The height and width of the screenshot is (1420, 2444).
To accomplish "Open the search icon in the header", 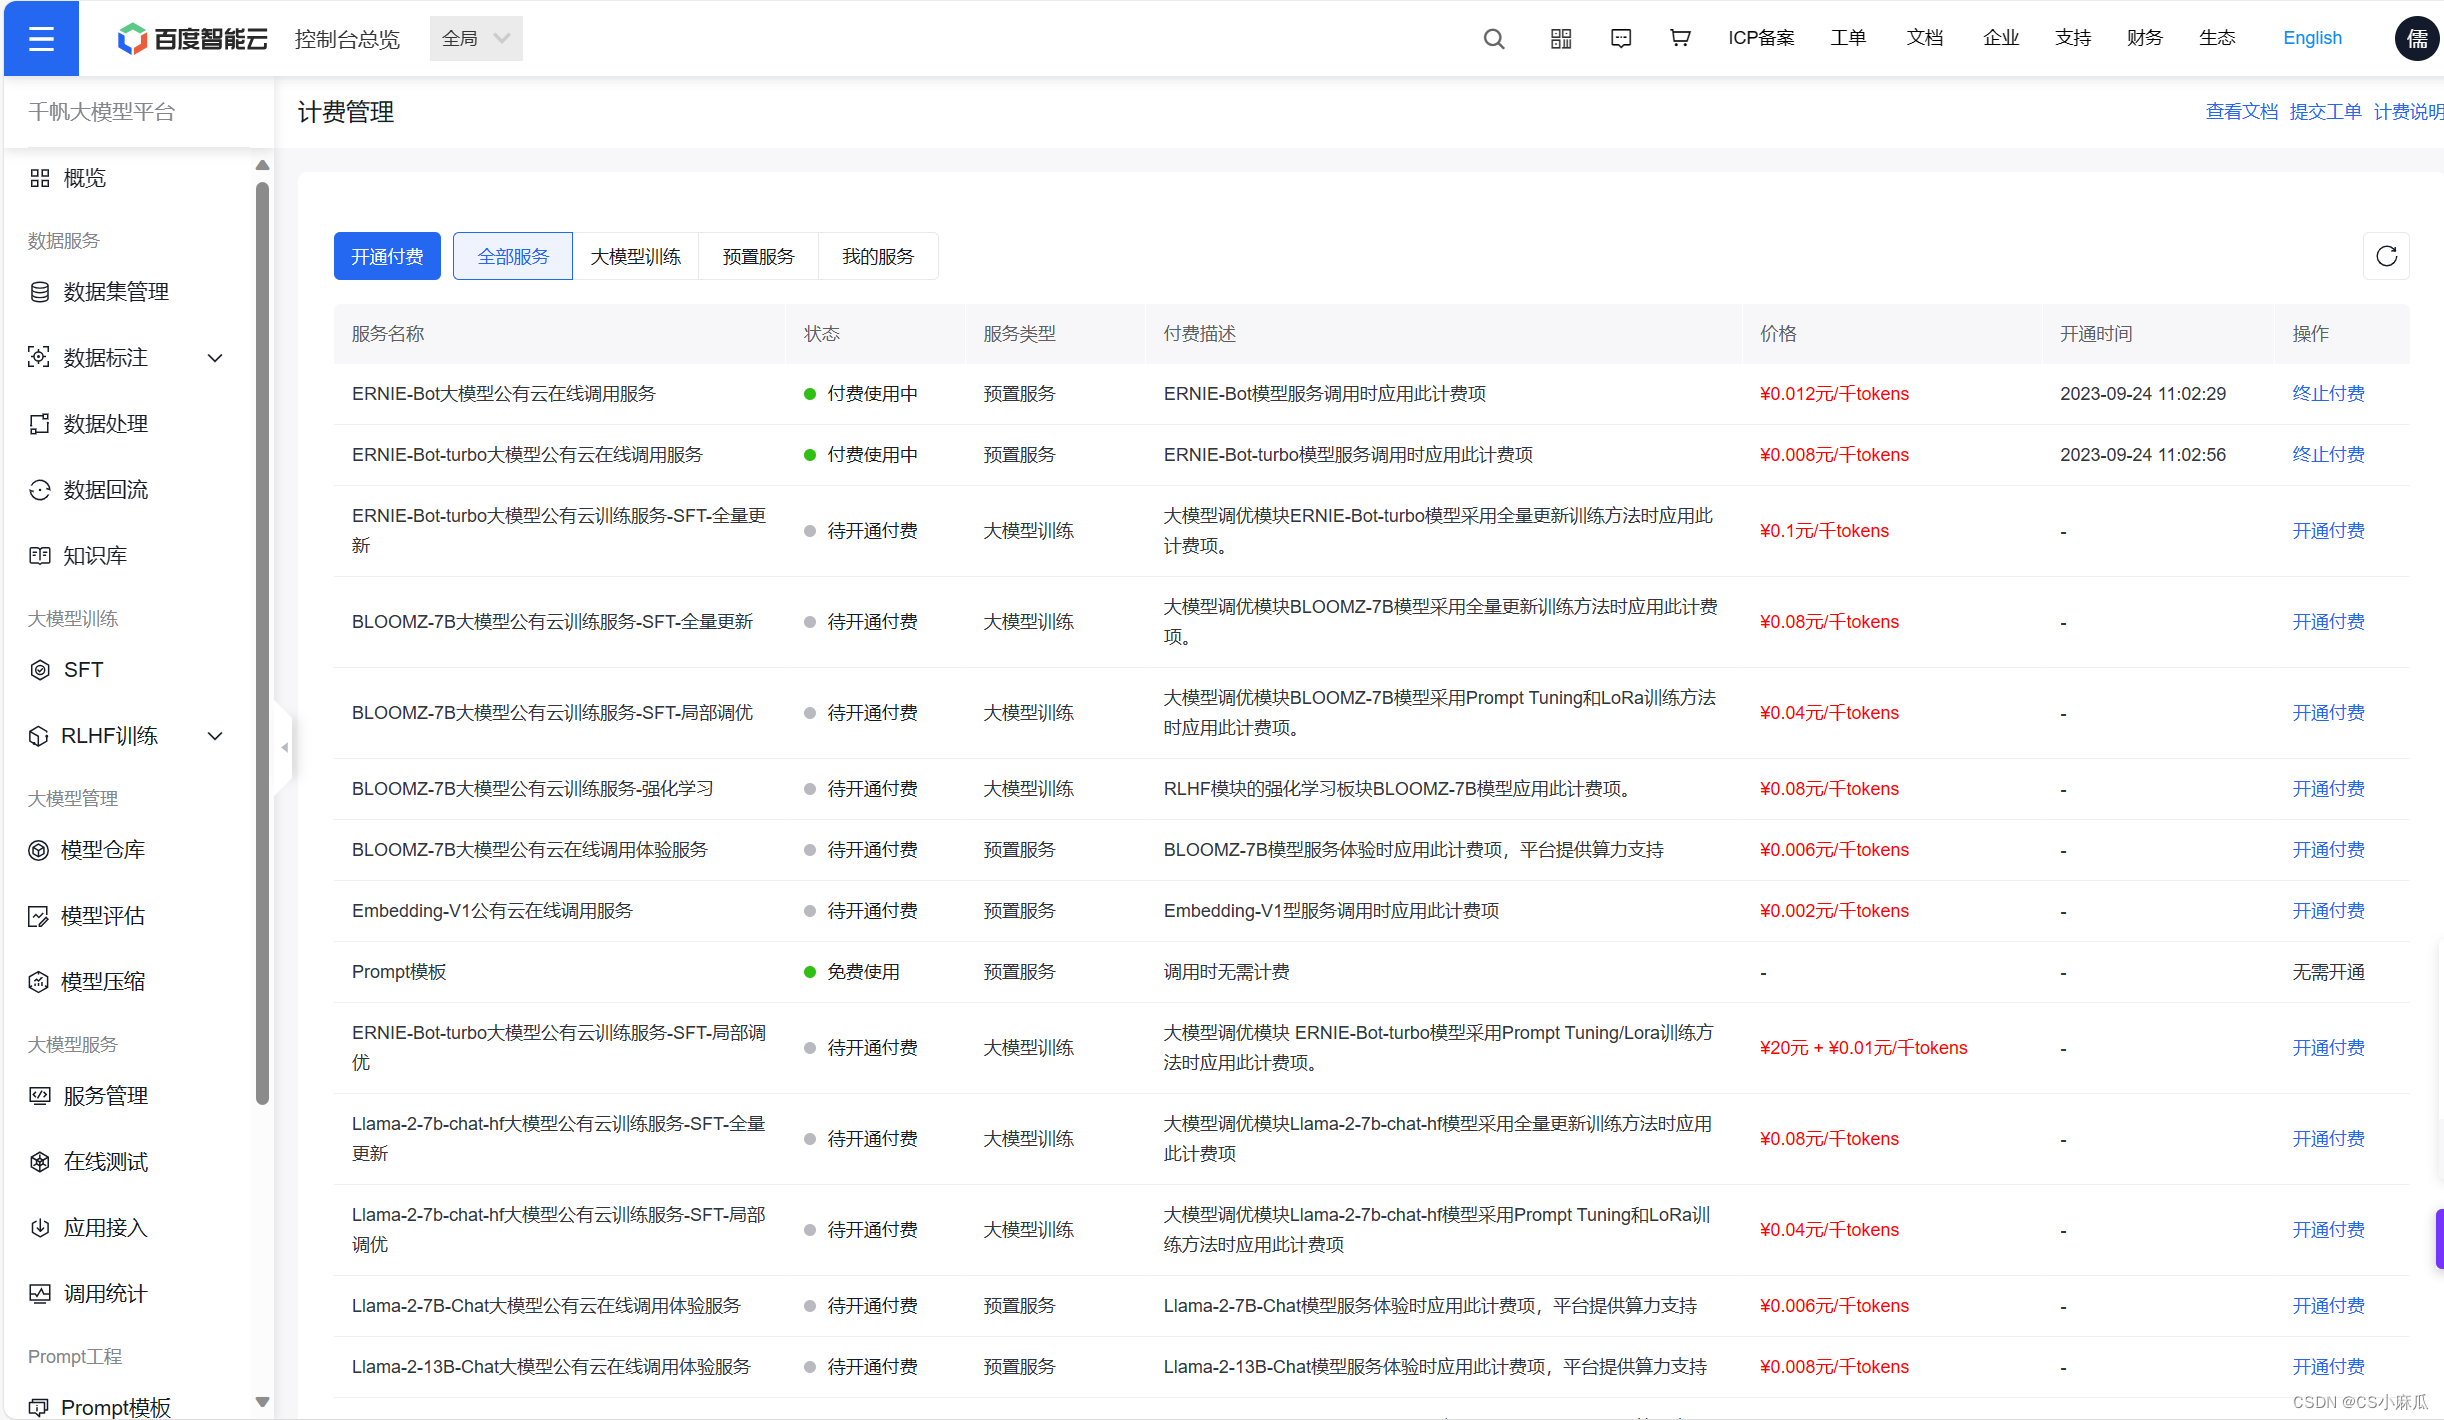I will (1493, 38).
